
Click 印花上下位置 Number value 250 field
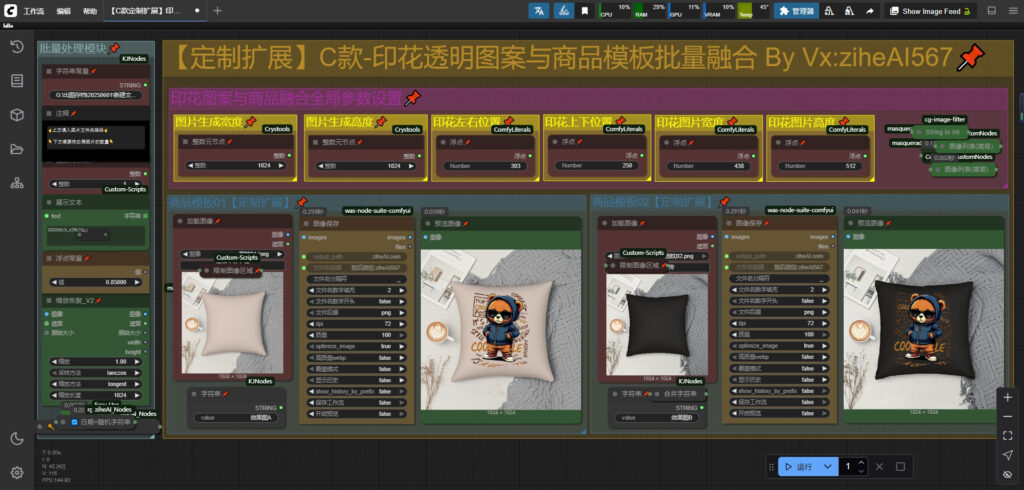point(598,166)
